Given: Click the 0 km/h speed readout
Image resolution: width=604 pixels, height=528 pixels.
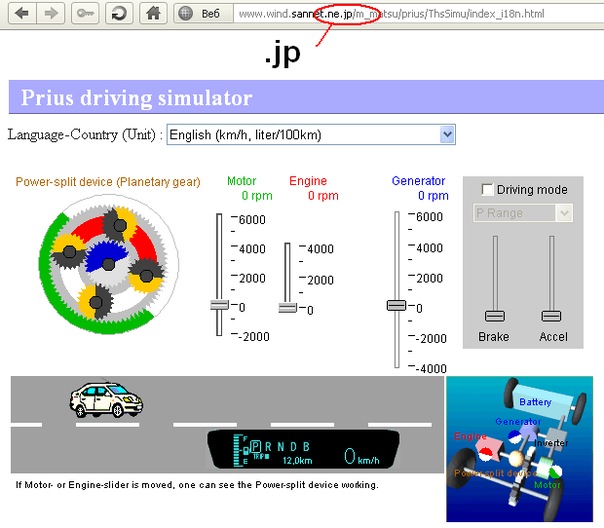Looking at the screenshot, I should coord(361,456).
